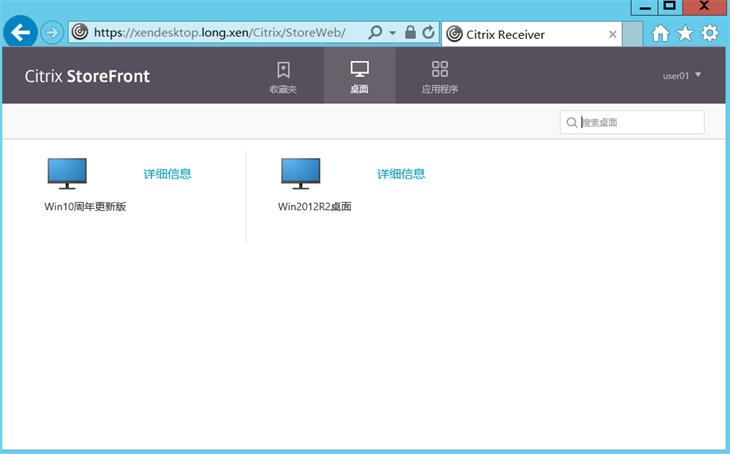Close the Citrix Receiver tab
730x454 pixels.
pyautogui.click(x=613, y=34)
